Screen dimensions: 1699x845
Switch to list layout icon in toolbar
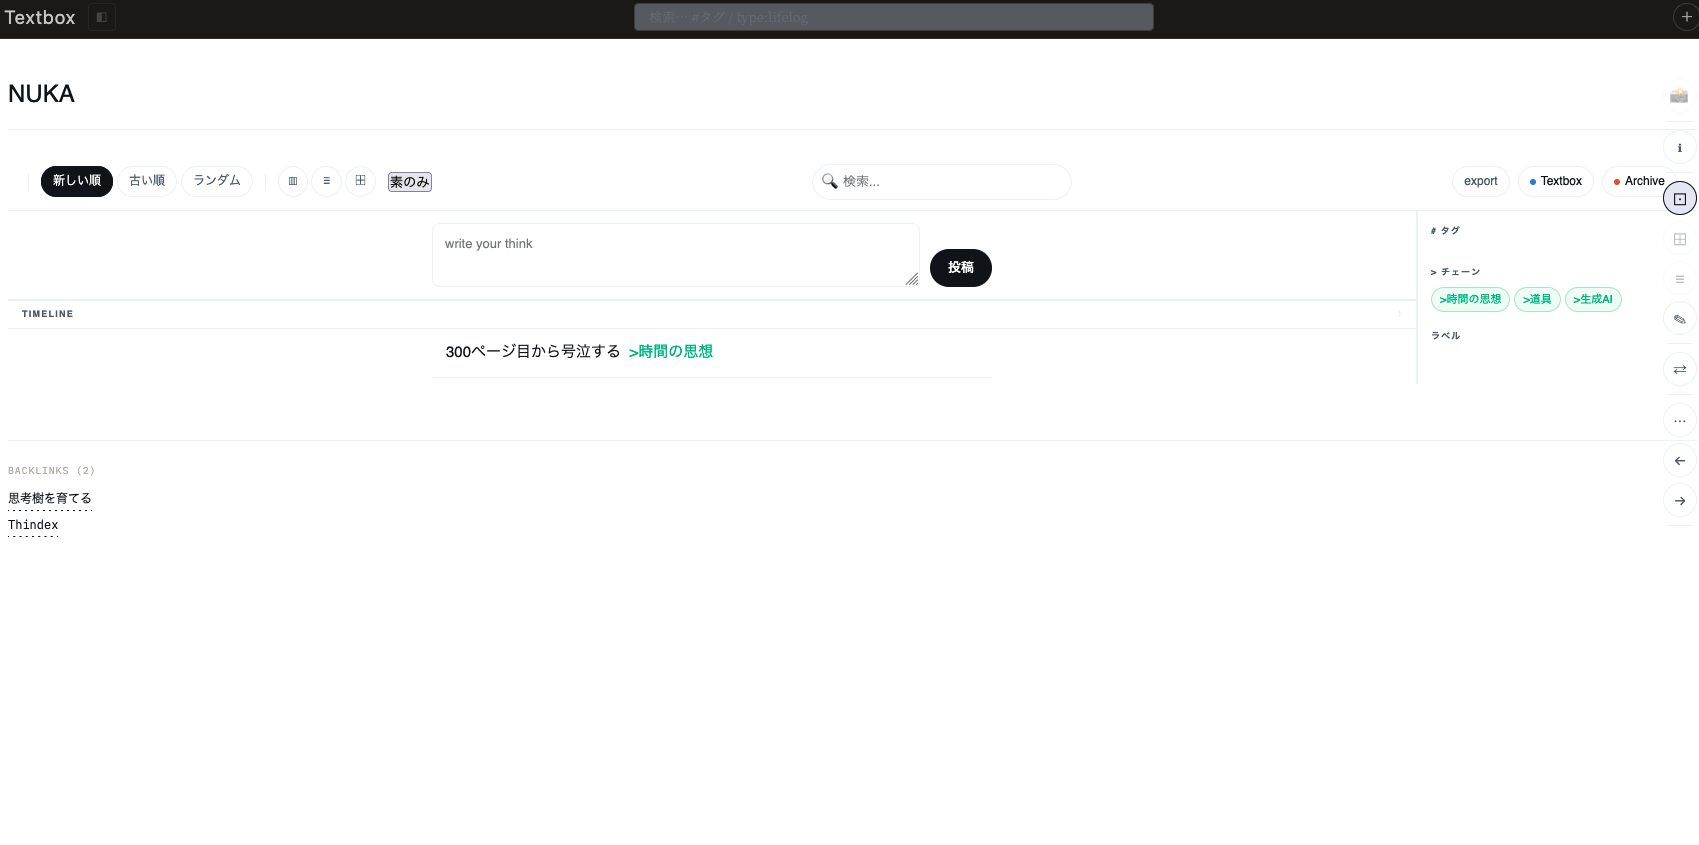click(327, 181)
